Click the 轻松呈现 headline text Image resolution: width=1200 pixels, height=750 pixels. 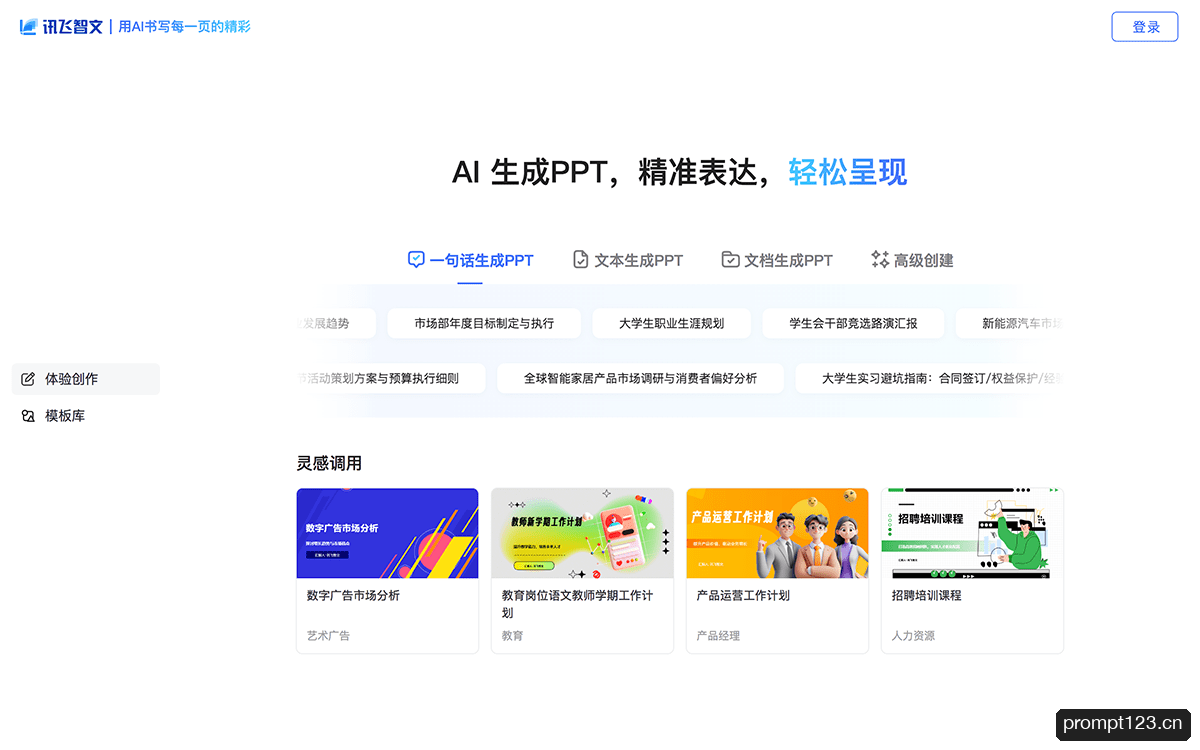pos(847,172)
